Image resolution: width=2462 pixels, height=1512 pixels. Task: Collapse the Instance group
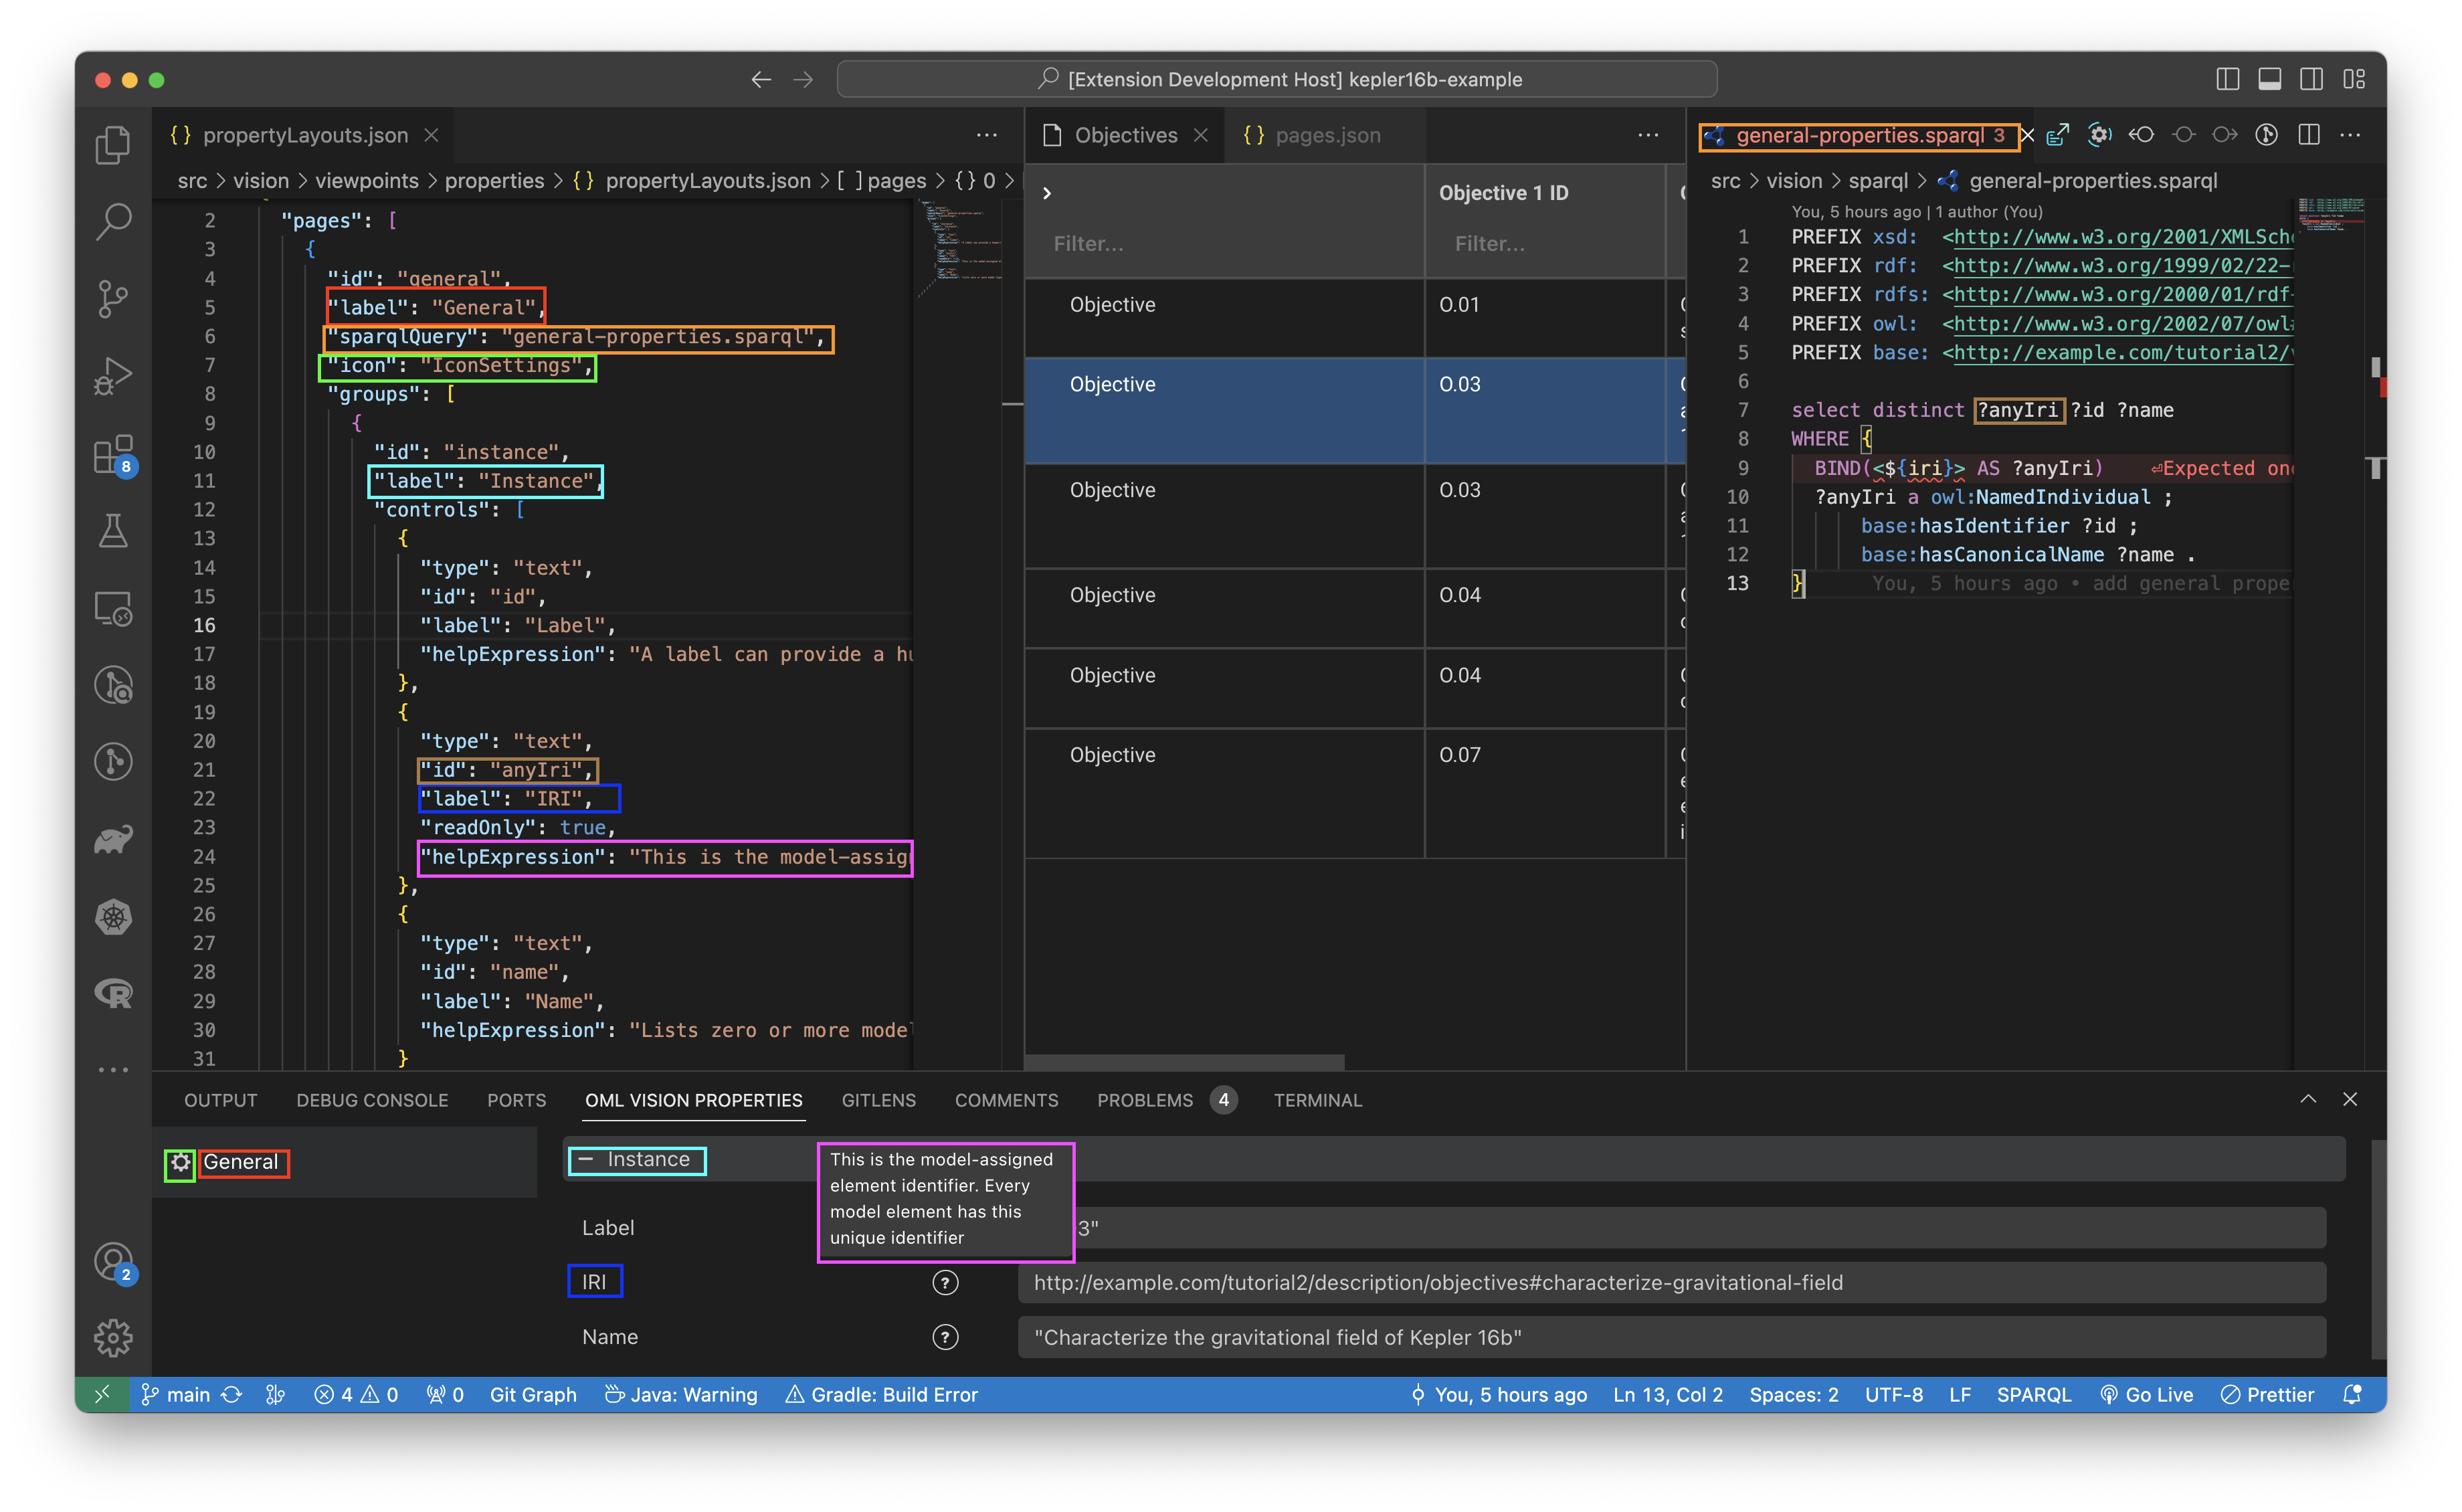tap(587, 1160)
